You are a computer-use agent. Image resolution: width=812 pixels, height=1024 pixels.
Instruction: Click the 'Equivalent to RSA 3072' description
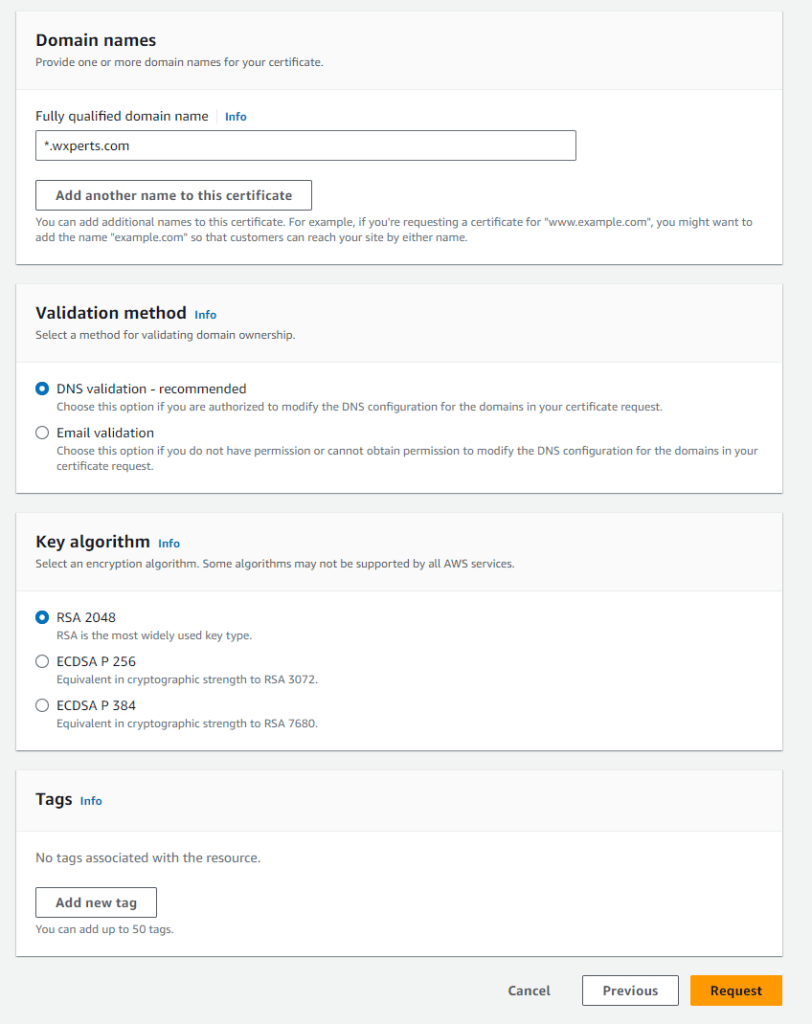[187, 680]
